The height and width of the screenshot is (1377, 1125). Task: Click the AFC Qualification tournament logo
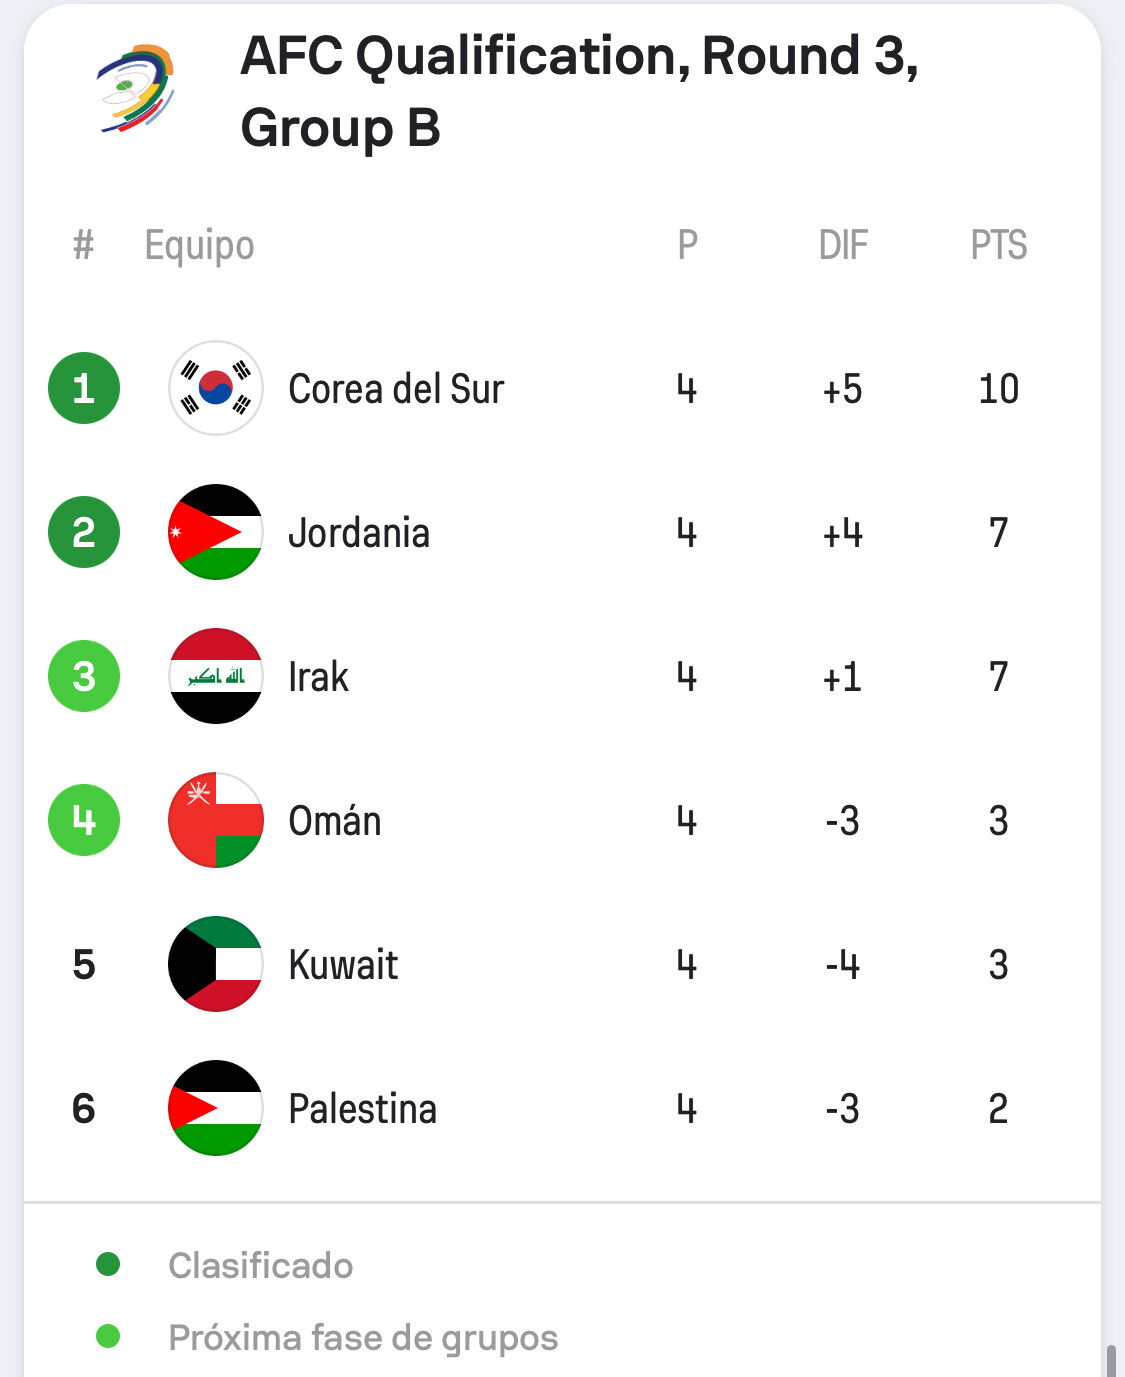click(x=136, y=88)
